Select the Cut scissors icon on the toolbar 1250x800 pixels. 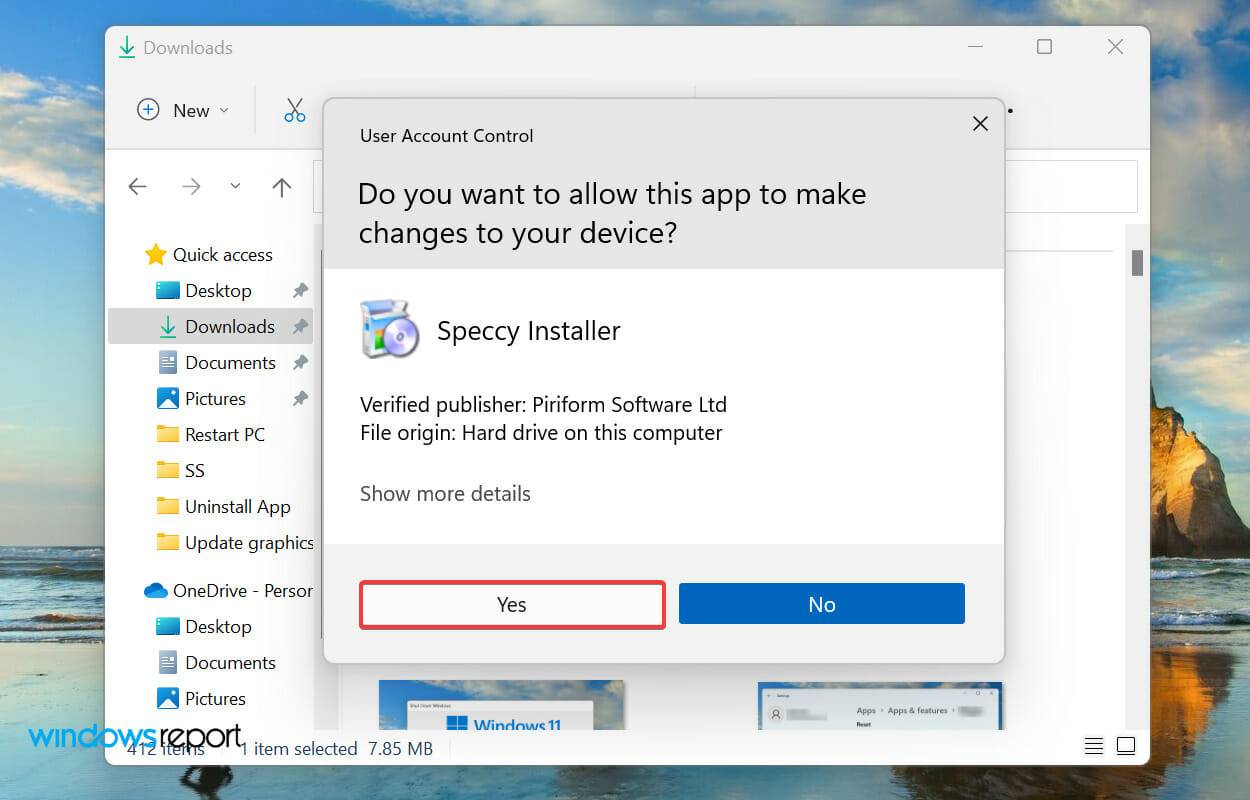(294, 109)
